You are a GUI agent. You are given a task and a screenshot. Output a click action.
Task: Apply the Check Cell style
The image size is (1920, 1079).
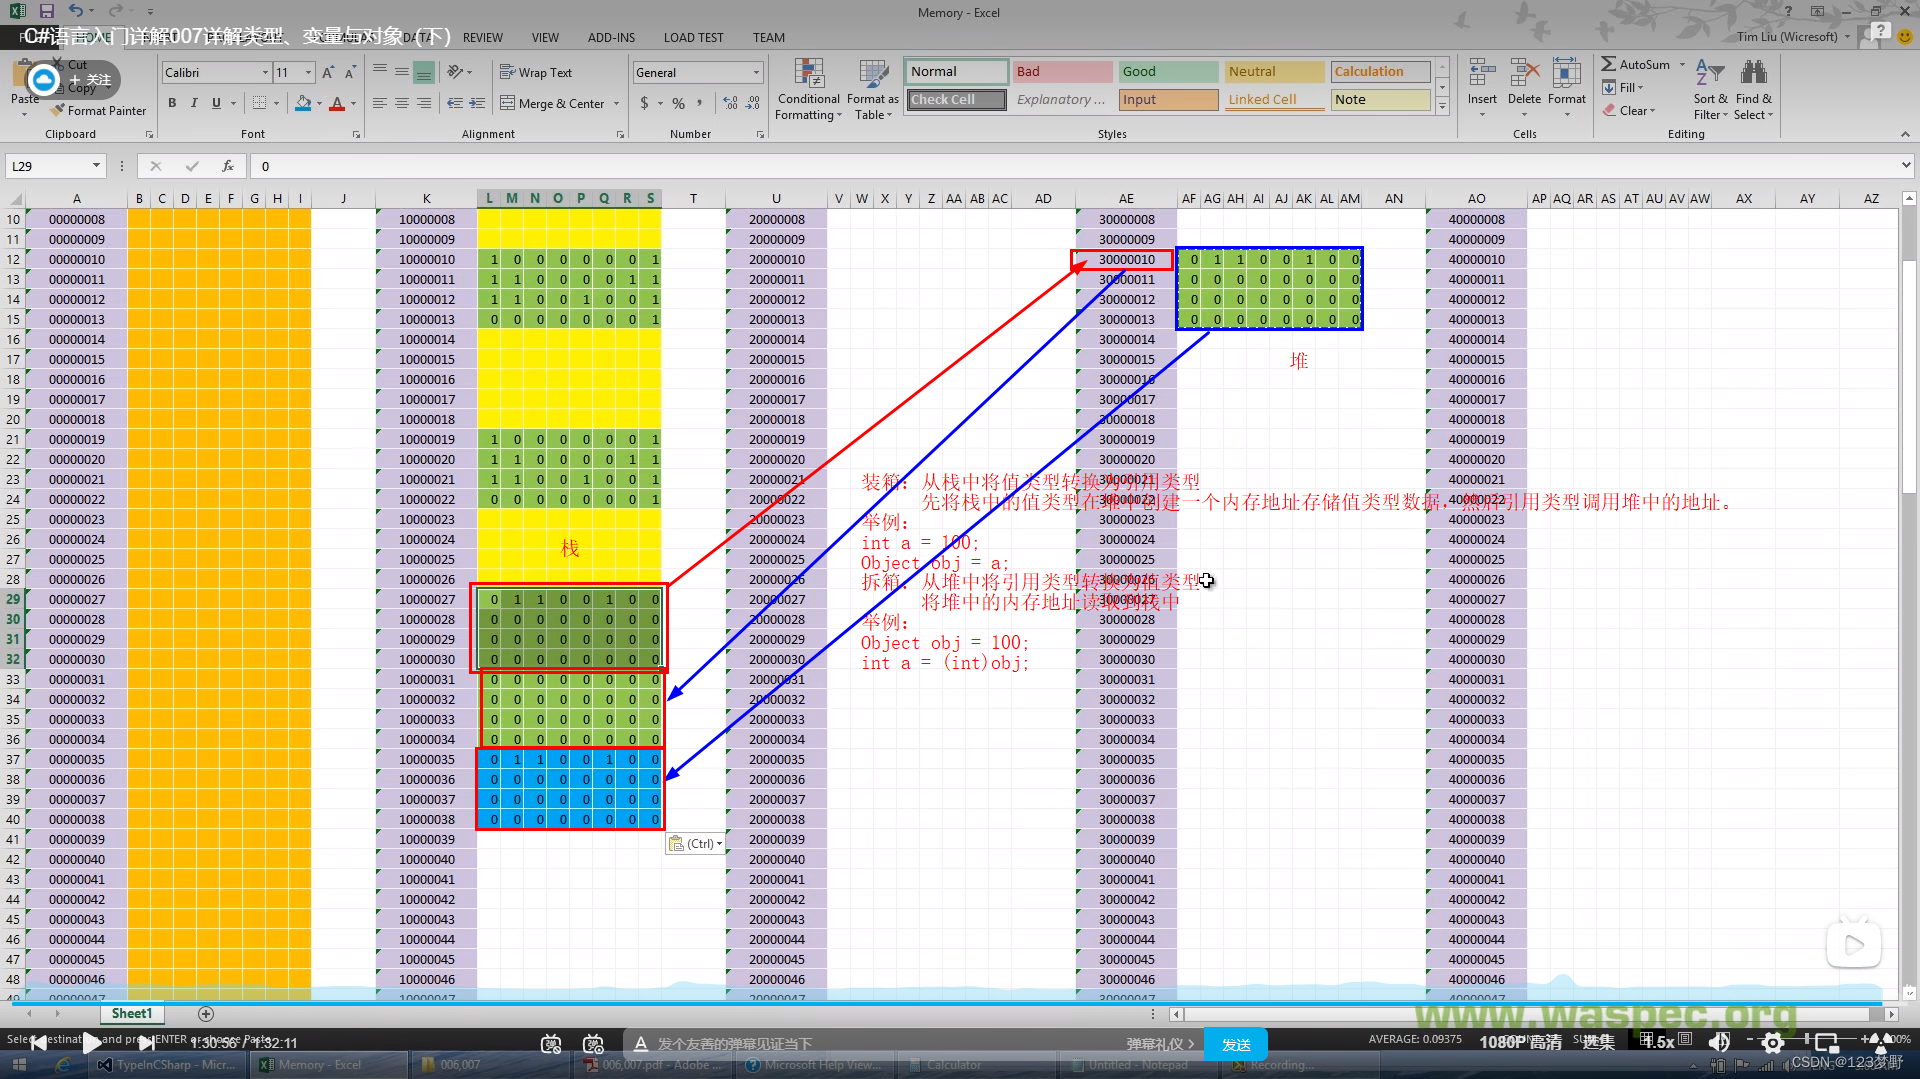[957, 100]
